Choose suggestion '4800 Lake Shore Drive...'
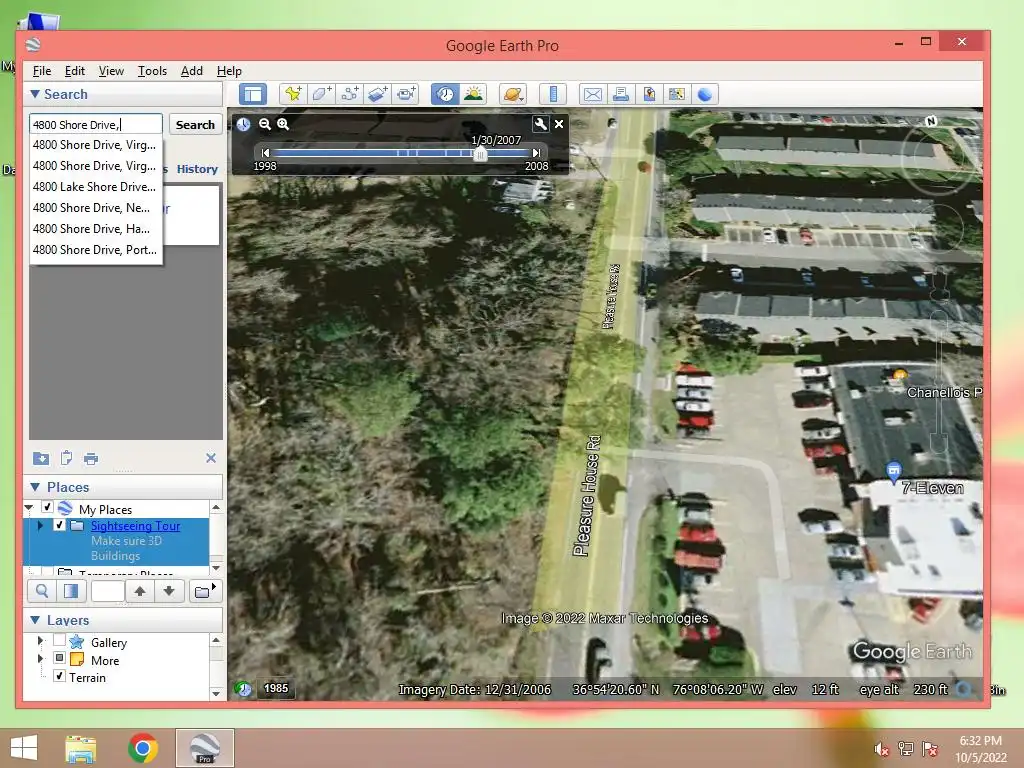This screenshot has height=768, width=1024. pos(96,187)
